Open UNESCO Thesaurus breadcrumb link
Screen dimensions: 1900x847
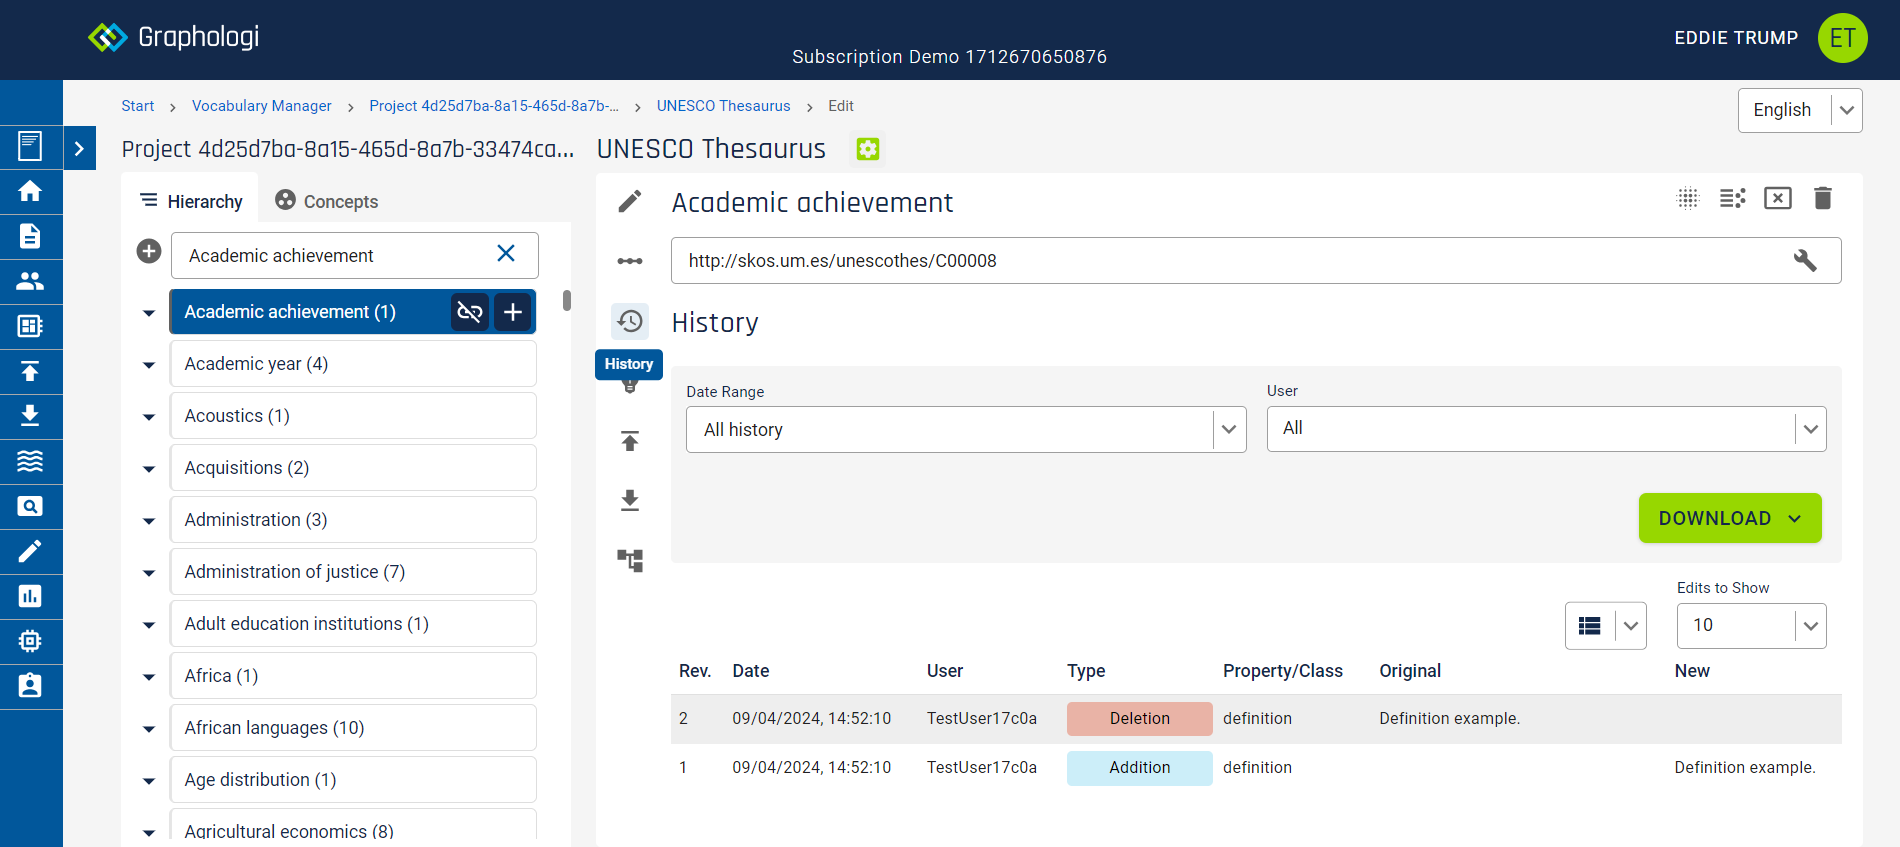(x=723, y=106)
